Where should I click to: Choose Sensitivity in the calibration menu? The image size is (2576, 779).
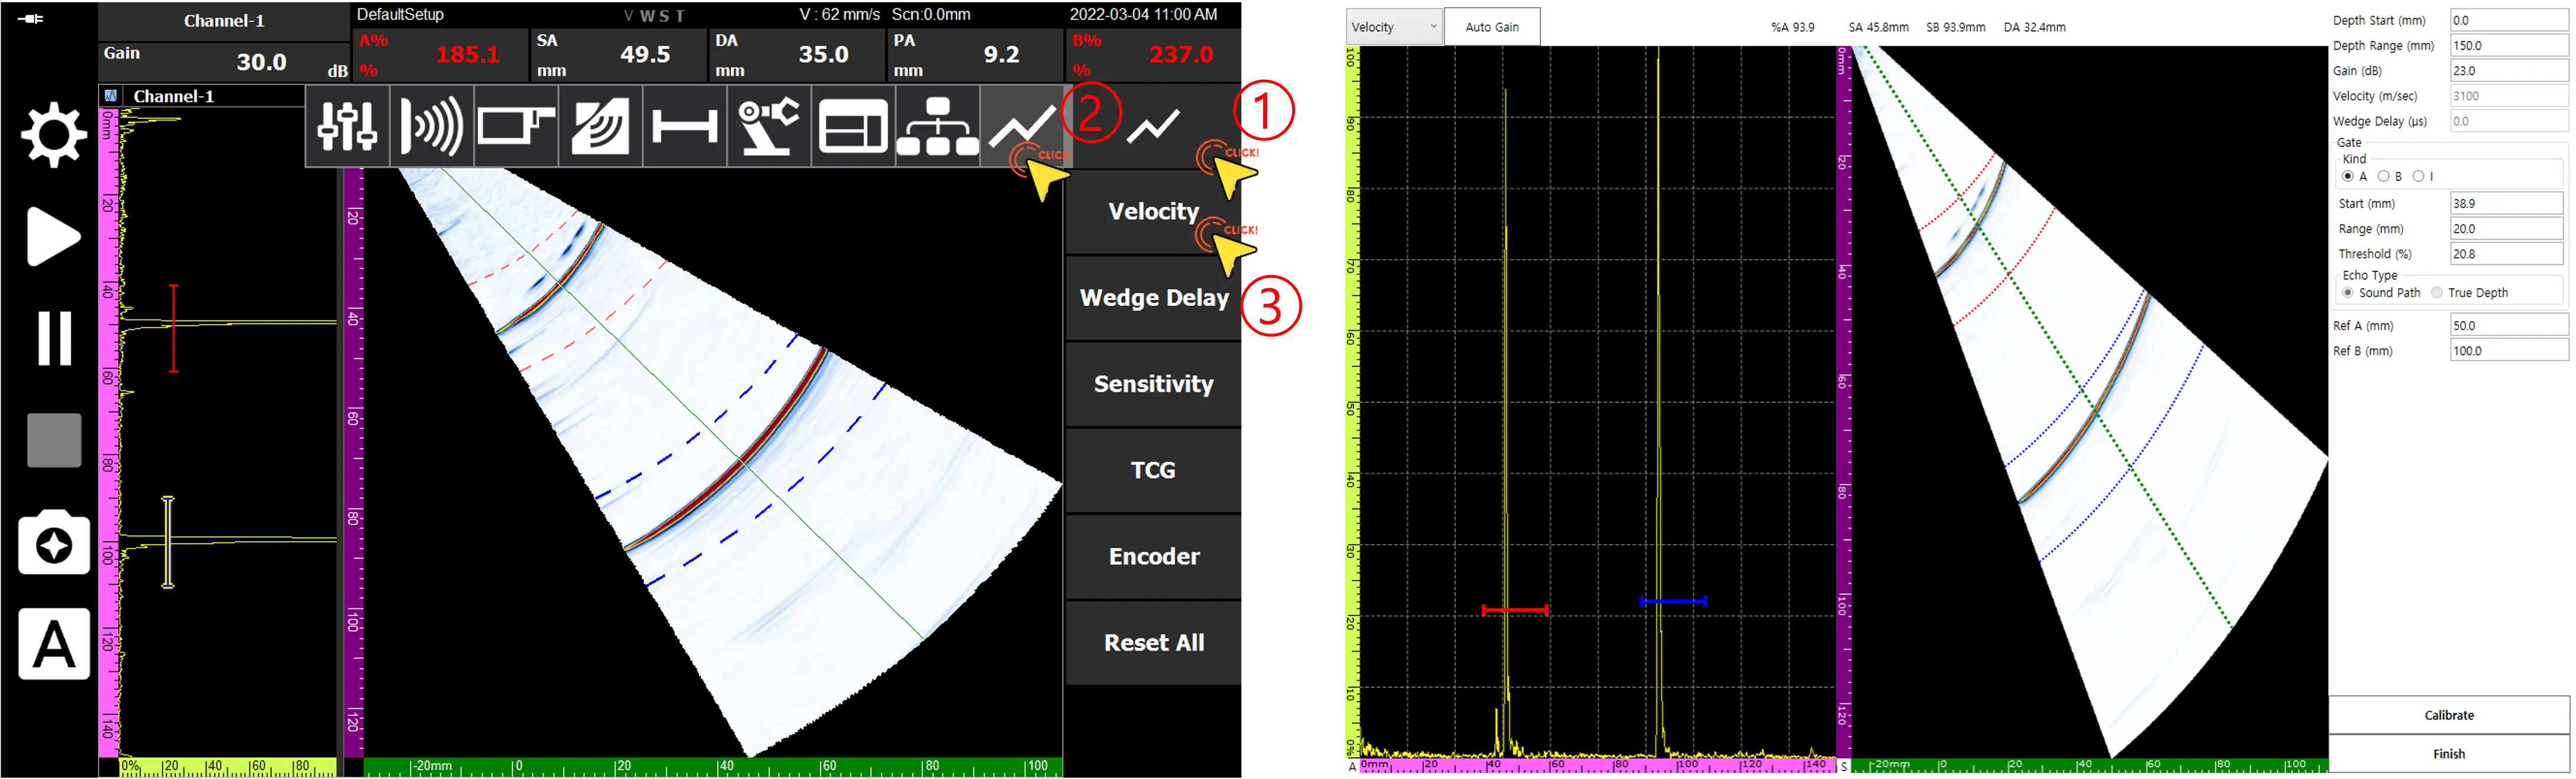click(x=1153, y=384)
